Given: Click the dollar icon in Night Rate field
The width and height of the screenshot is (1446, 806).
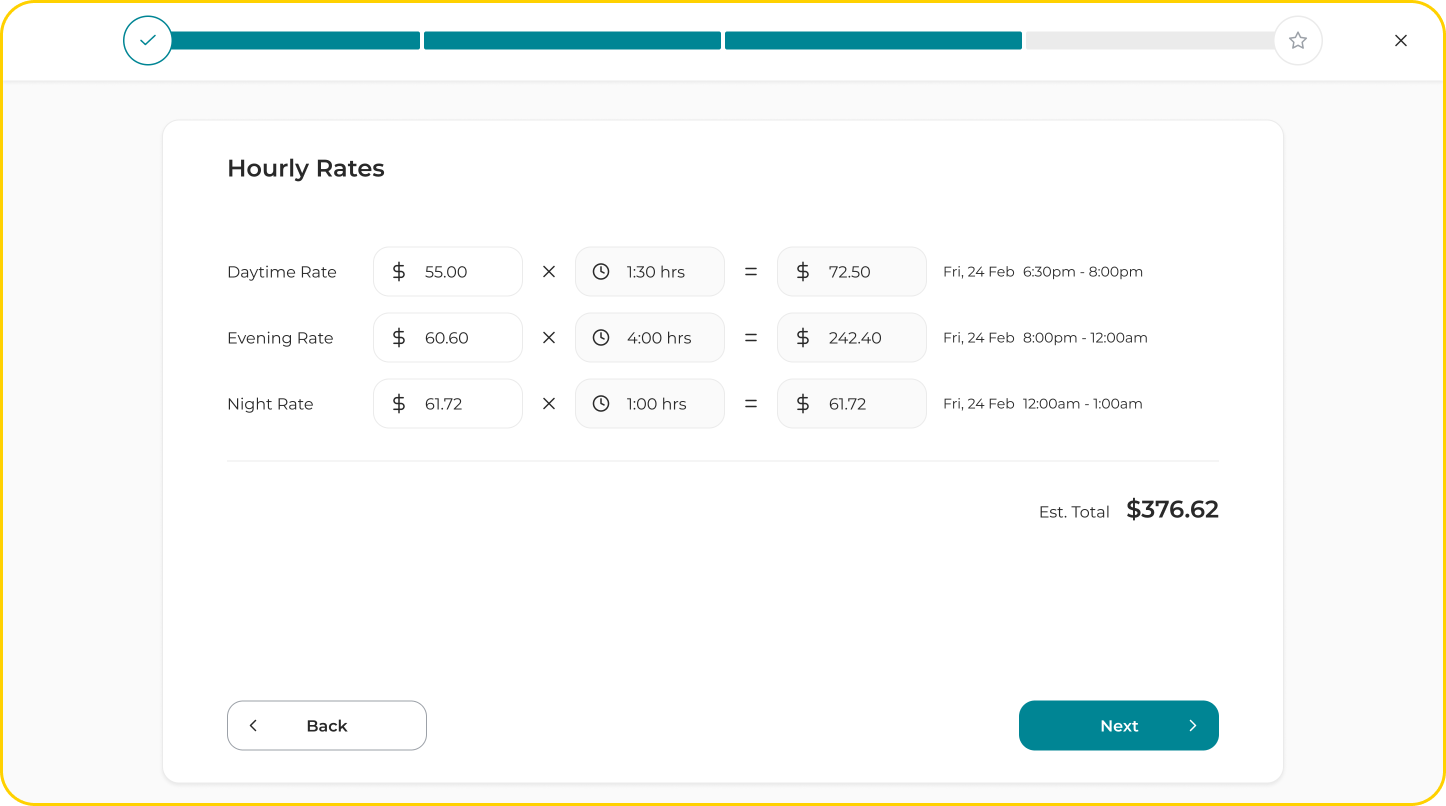Looking at the screenshot, I should click(x=399, y=404).
